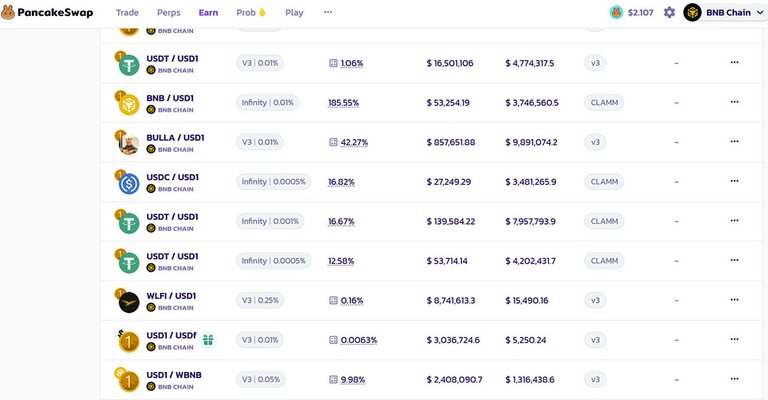Click the 185.55% APR link for BNB / USD1
The image size is (768, 400).
click(346, 102)
